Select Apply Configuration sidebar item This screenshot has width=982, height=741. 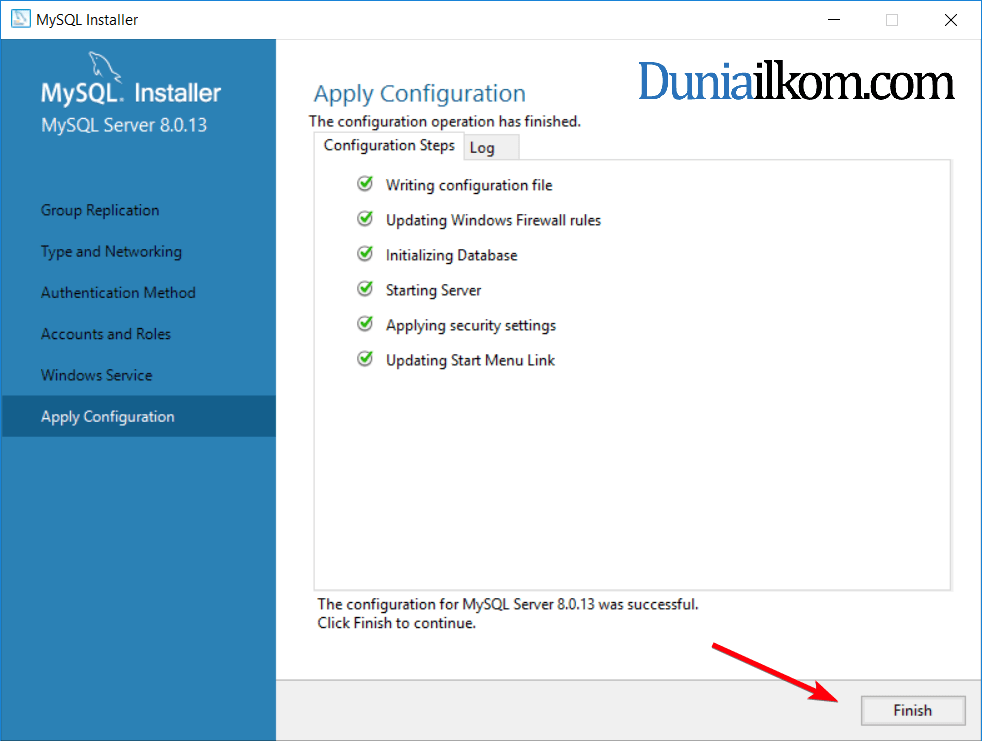point(138,416)
